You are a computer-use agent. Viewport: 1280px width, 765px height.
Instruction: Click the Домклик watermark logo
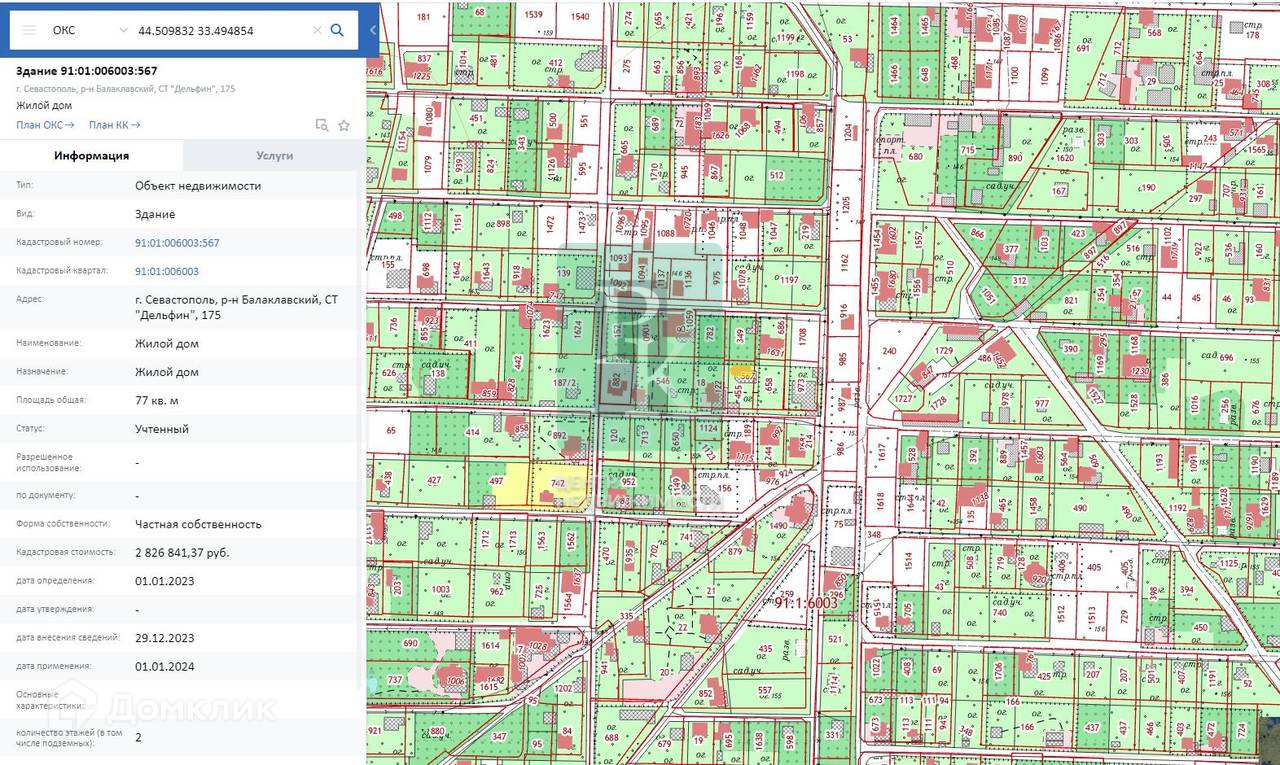[x=165, y=707]
